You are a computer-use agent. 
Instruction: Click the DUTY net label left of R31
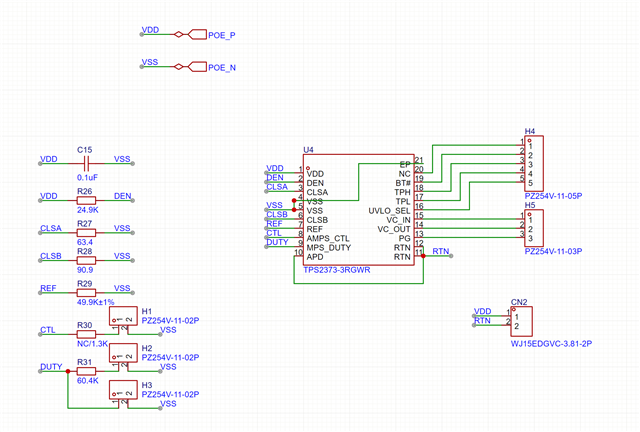(x=51, y=367)
